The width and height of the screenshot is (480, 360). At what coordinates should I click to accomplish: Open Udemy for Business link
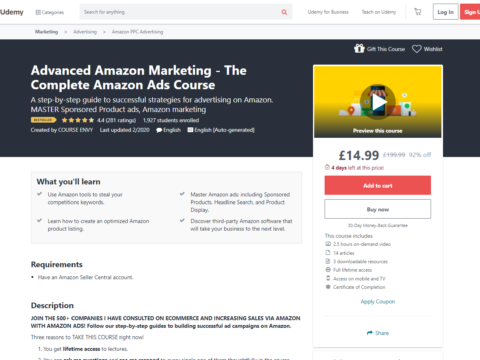[x=328, y=12]
